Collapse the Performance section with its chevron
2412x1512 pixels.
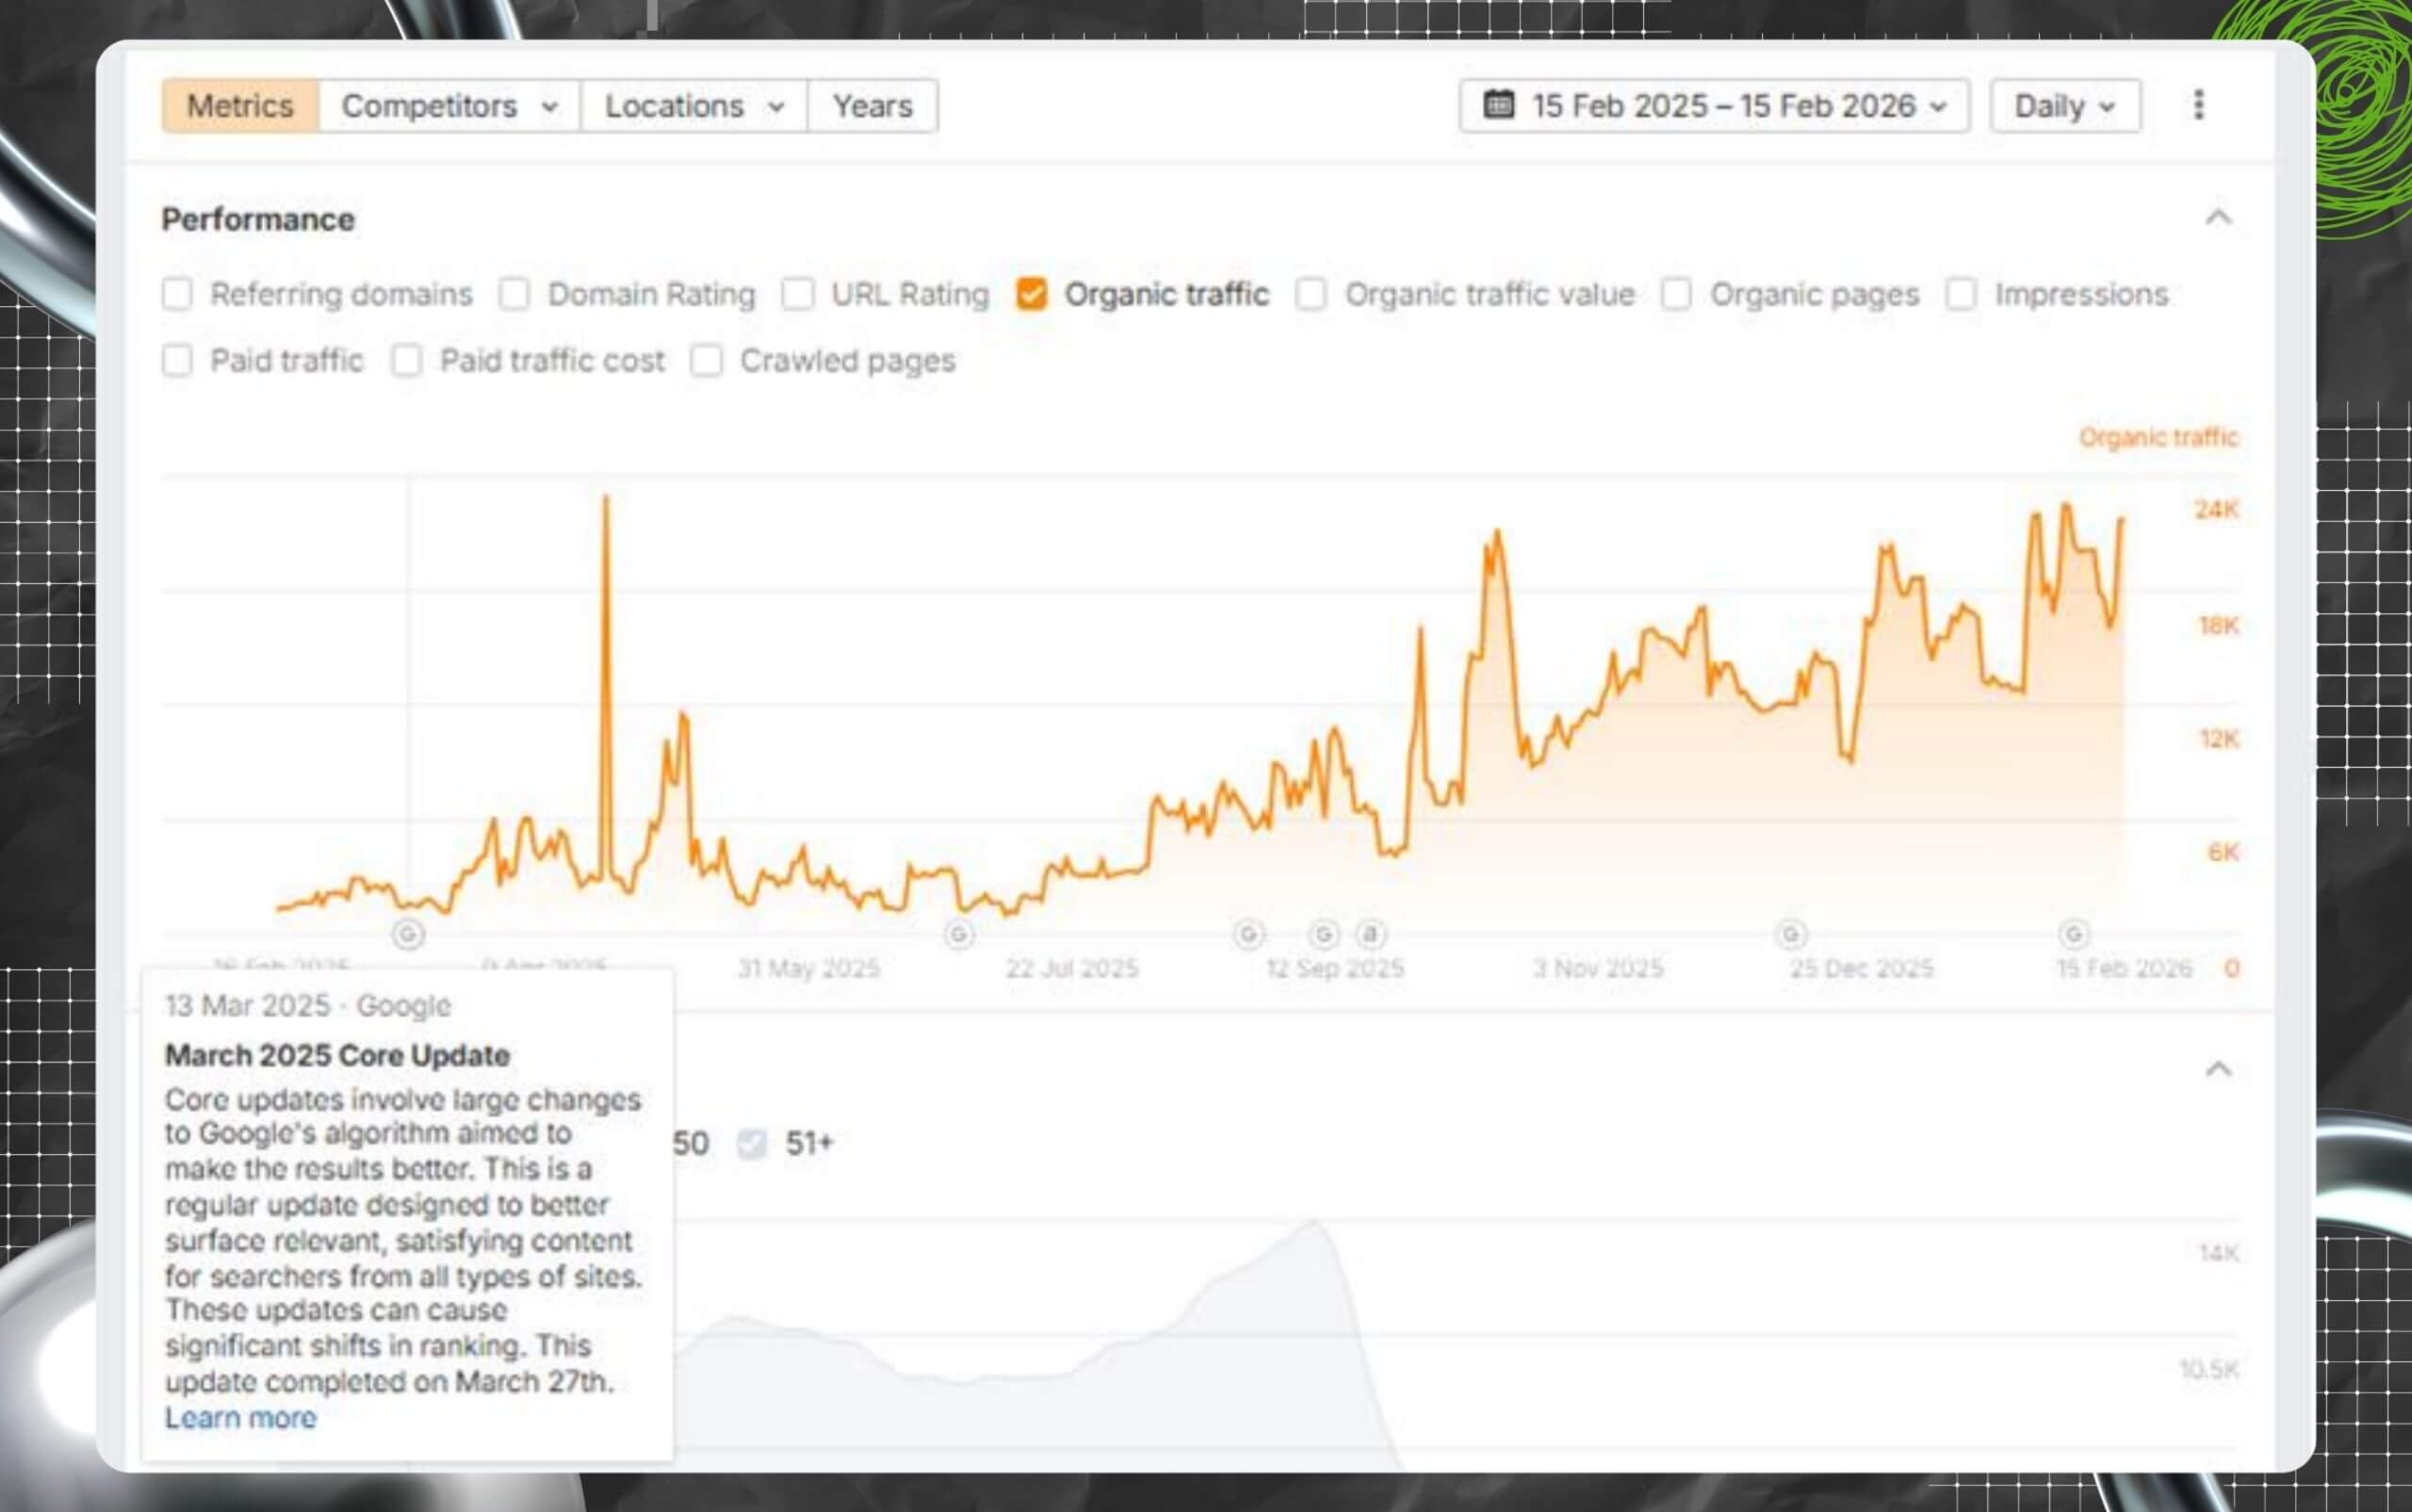(x=2218, y=218)
